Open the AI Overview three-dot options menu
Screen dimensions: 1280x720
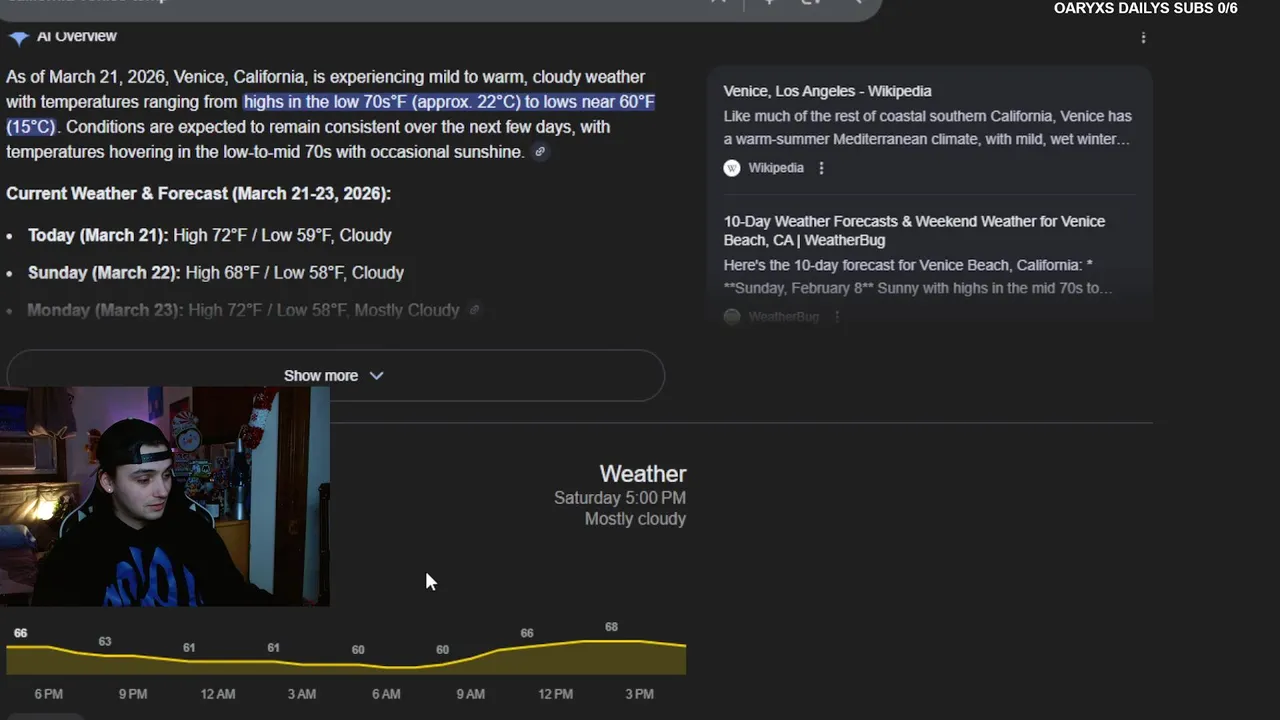1143,38
